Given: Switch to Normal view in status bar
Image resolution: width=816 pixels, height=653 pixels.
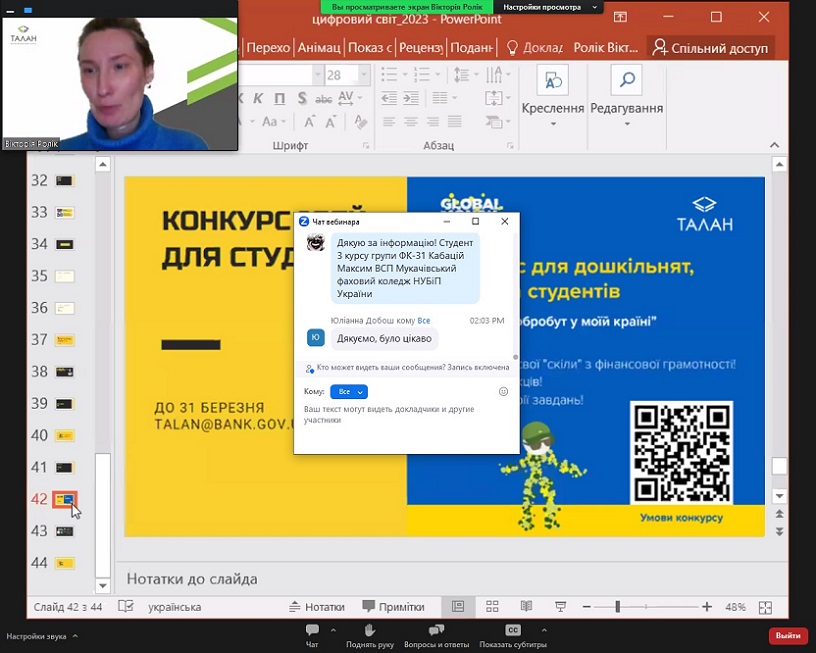Looking at the screenshot, I should (x=458, y=606).
